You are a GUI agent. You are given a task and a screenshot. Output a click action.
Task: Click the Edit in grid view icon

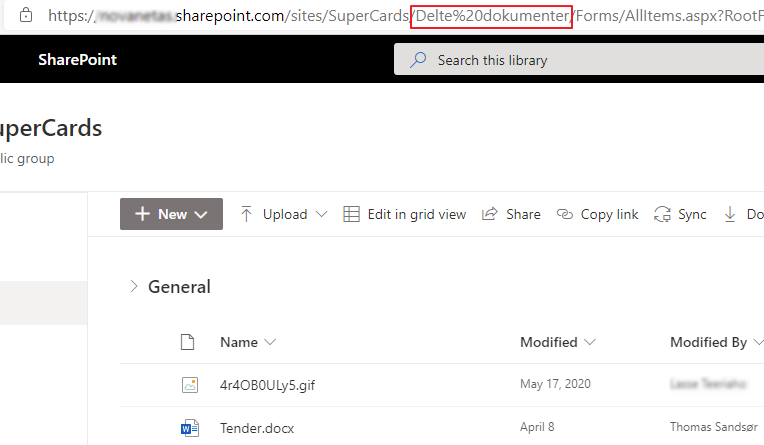pos(351,214)
